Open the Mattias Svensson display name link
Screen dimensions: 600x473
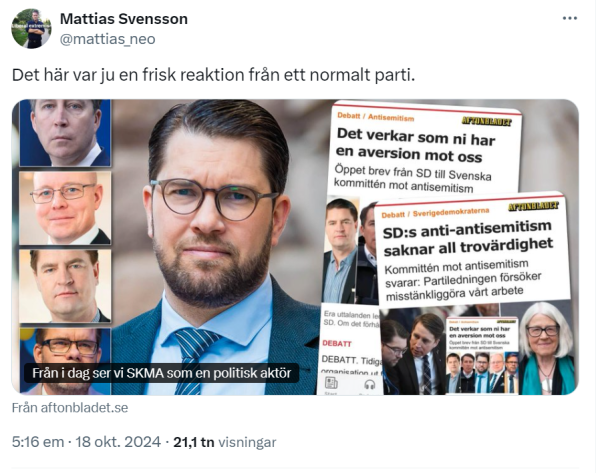(124, 19)
